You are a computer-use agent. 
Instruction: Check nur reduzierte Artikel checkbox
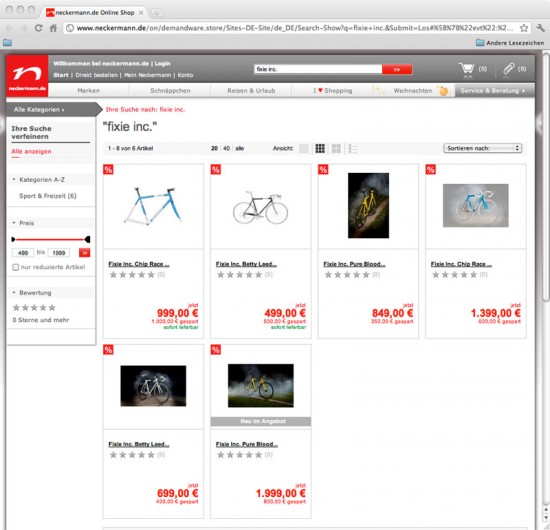pyautogui.click(x=15, y=267)
